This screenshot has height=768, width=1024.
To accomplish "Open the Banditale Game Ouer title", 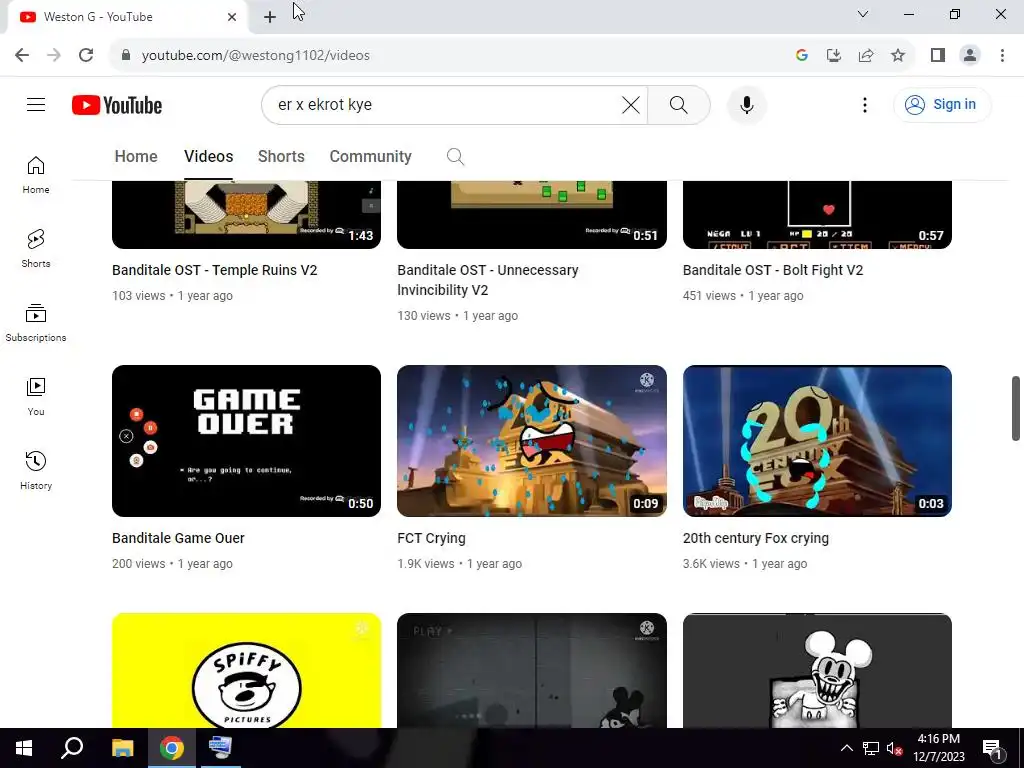I will [178, 538].
